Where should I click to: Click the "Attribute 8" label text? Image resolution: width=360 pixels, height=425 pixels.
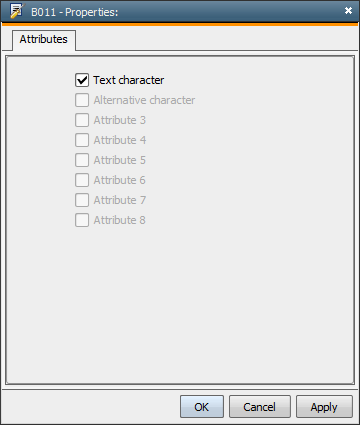tap(120, 220)
